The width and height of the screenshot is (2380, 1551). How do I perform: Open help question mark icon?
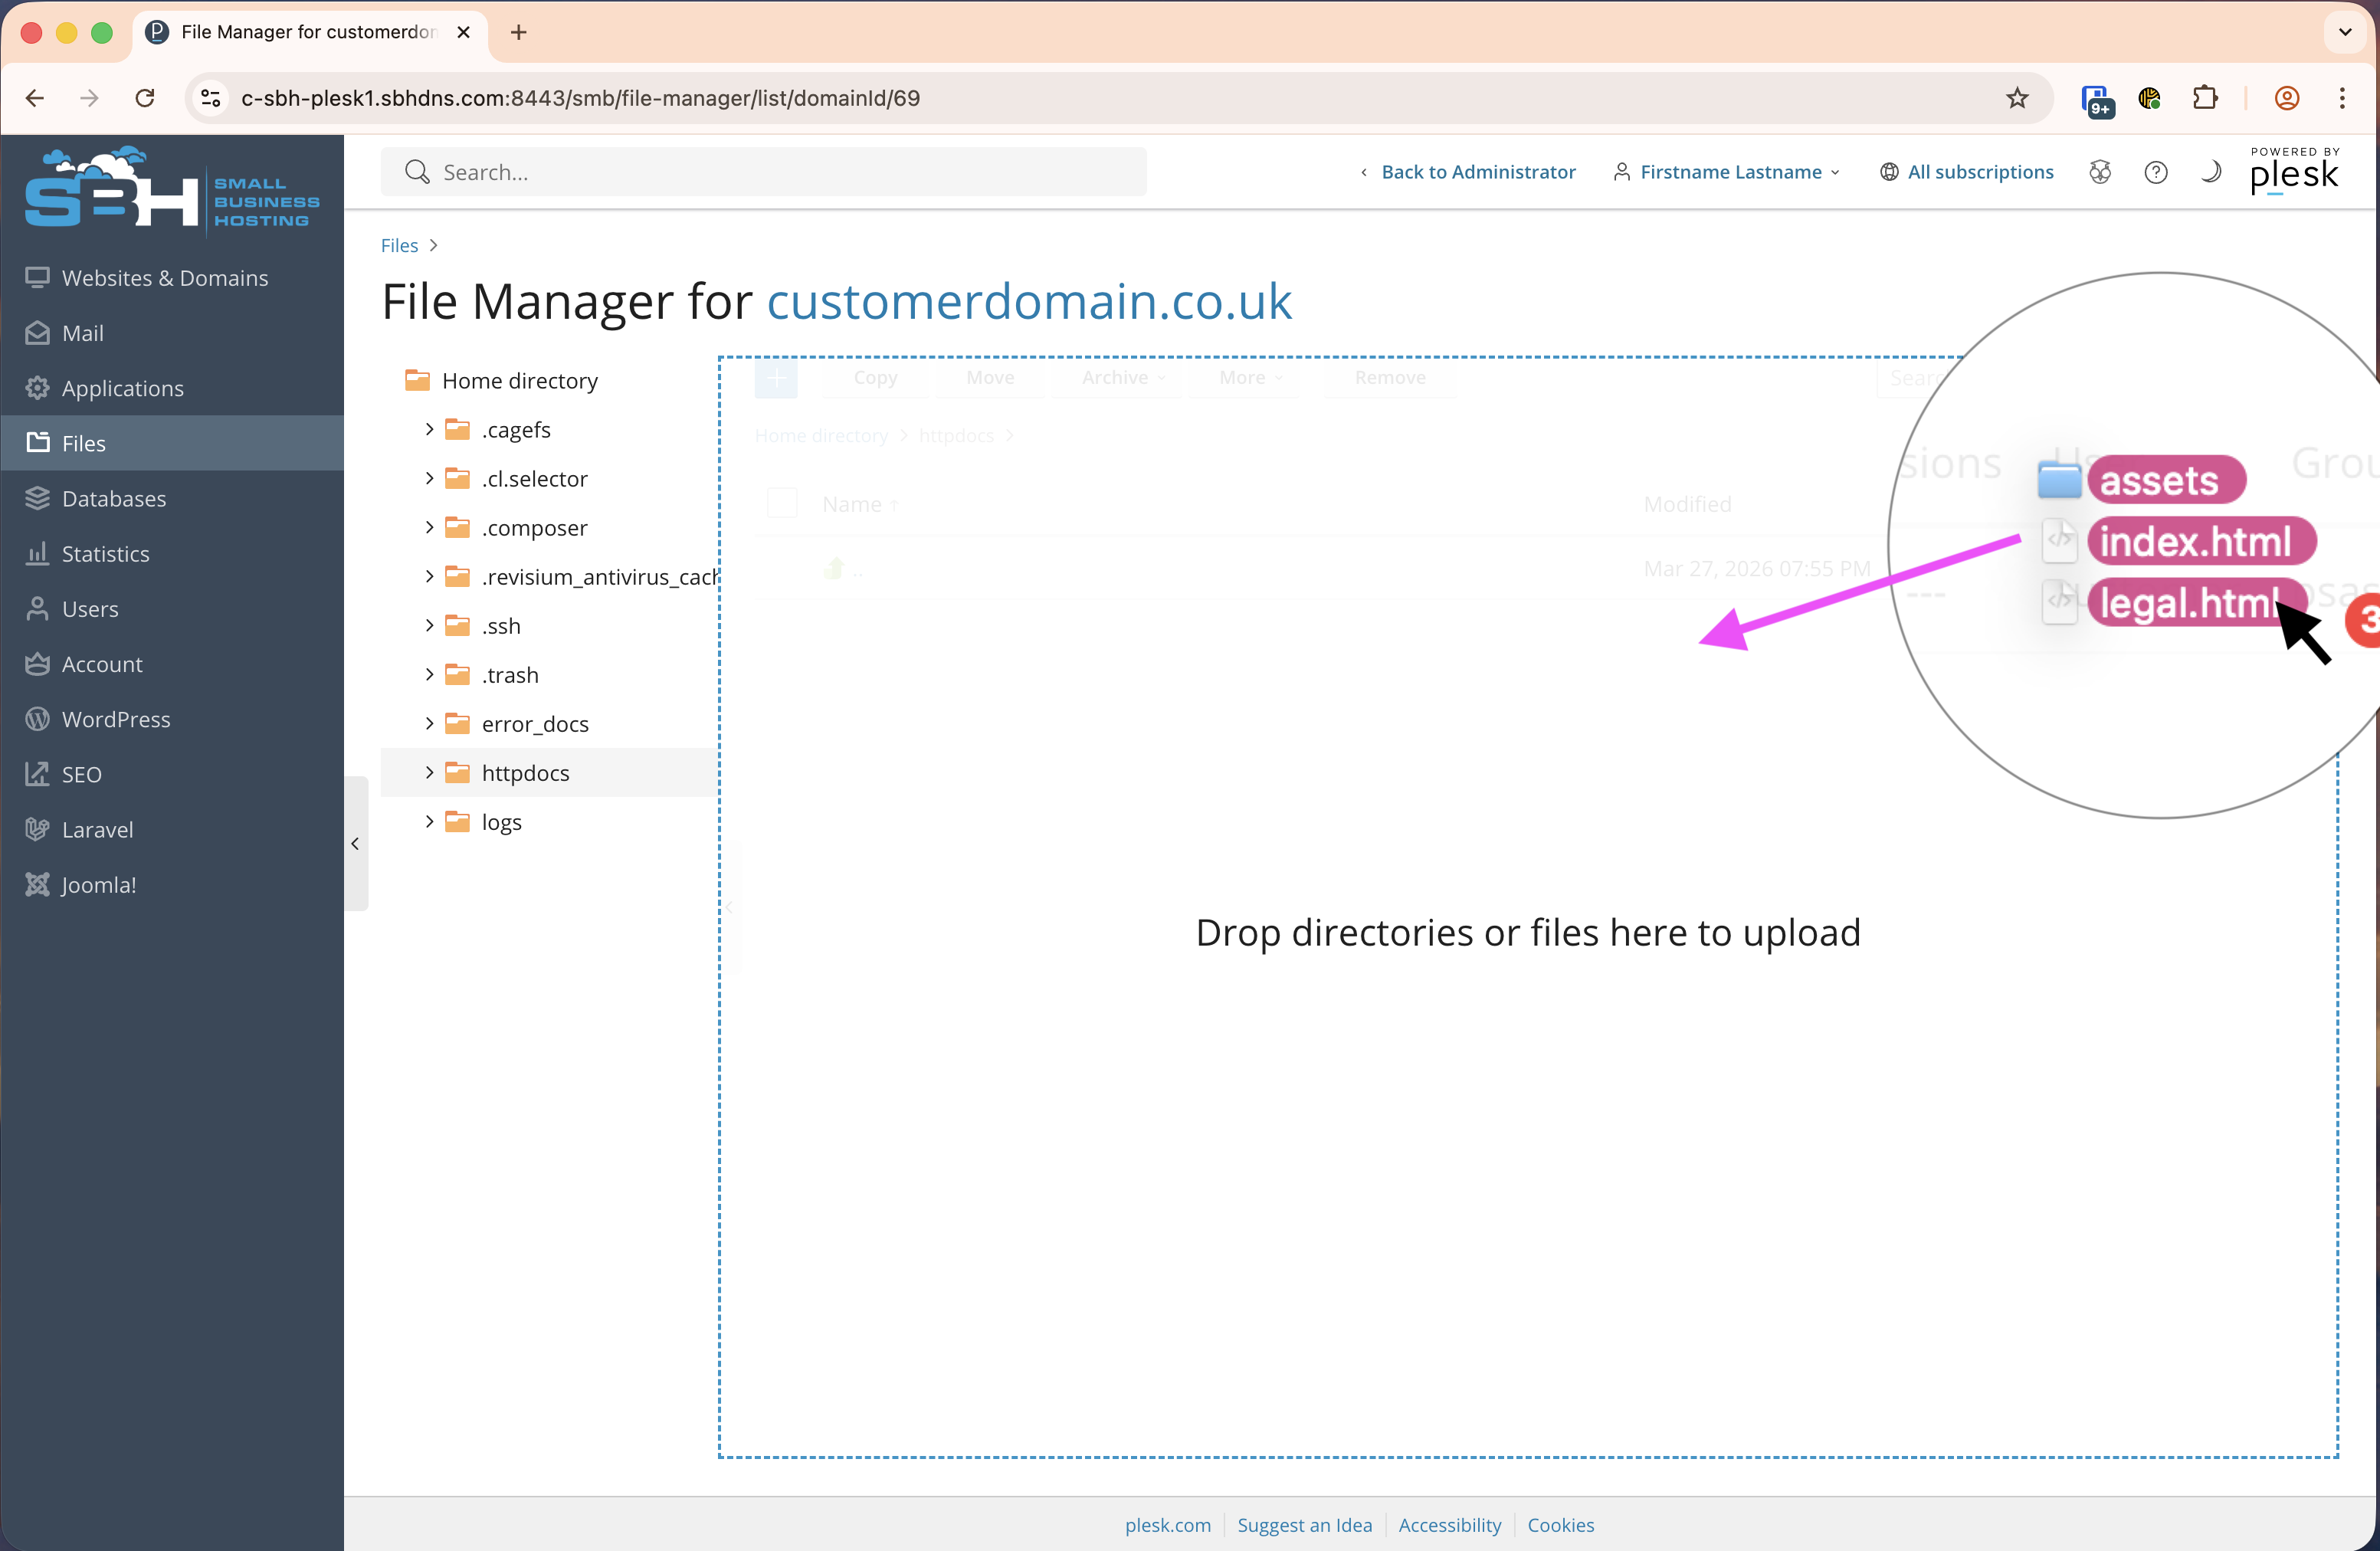(2156, 172)
